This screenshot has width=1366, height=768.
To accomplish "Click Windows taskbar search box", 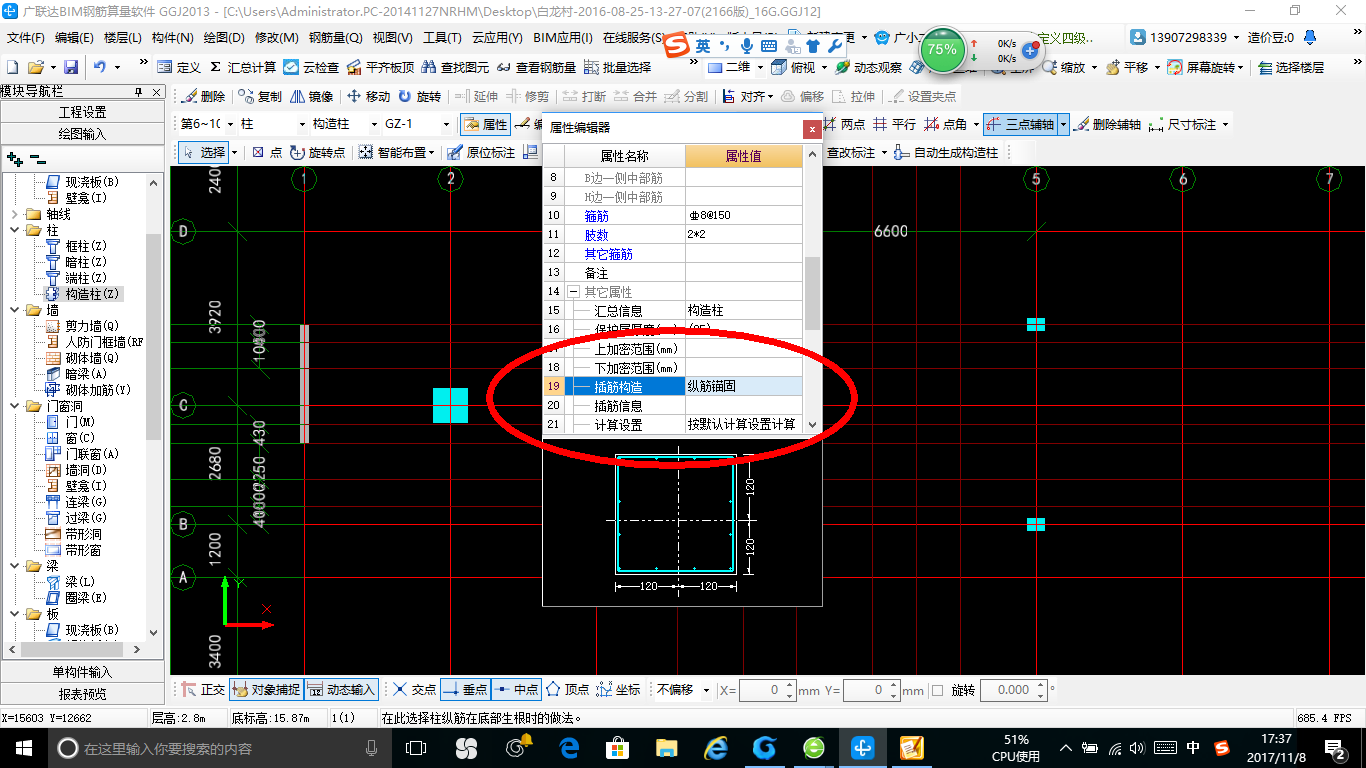I will 218,748.
